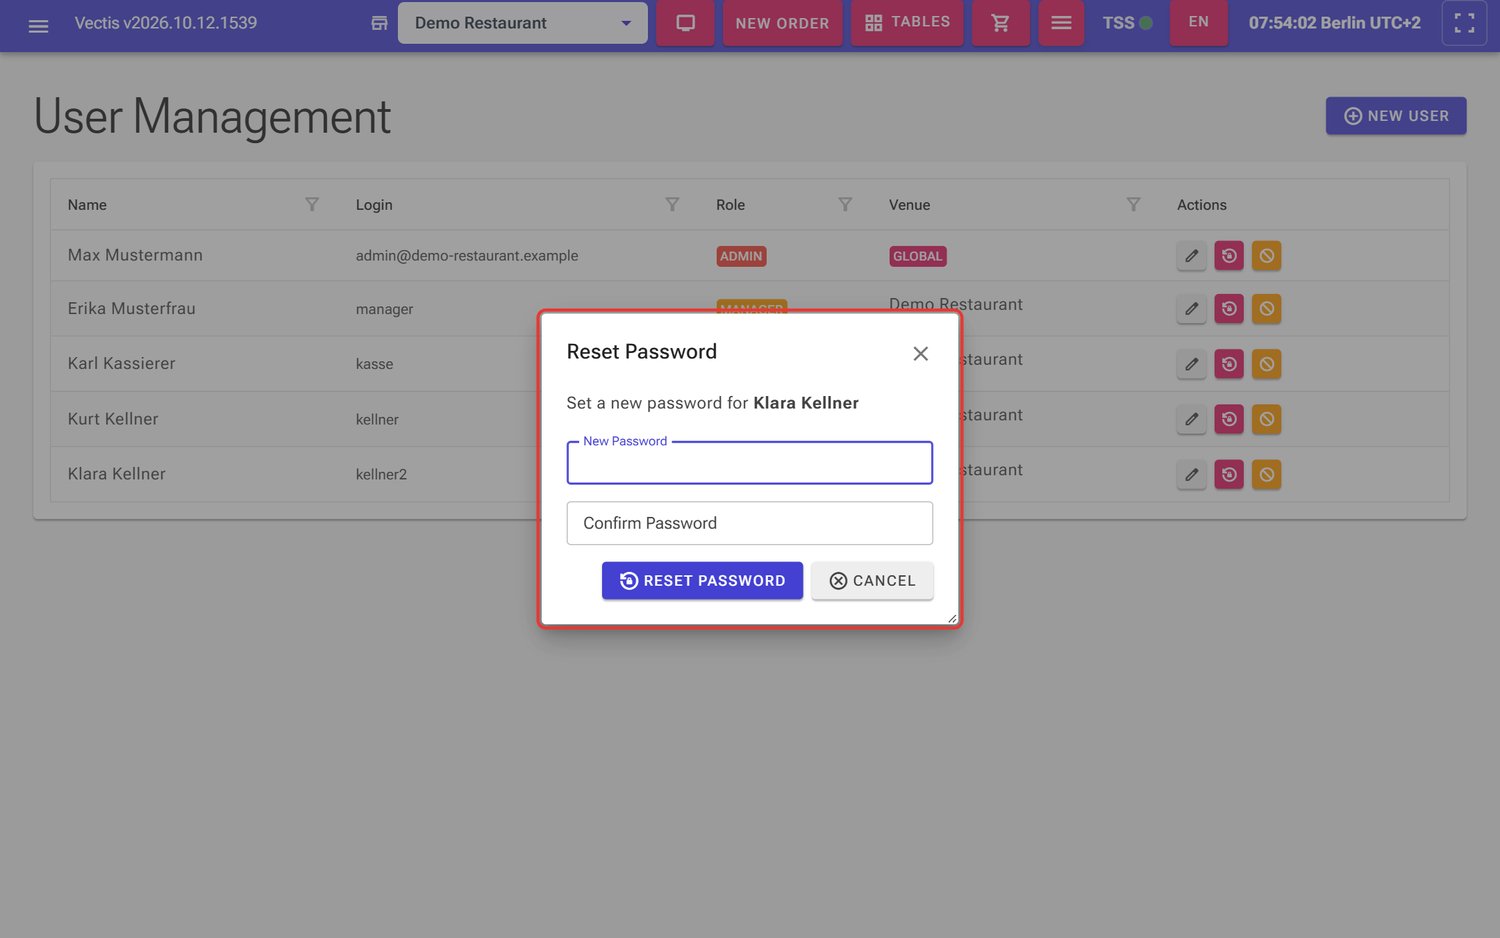The image size is (1500, 938).
Task: Cancel the password reset
Action: click(872, 581)
